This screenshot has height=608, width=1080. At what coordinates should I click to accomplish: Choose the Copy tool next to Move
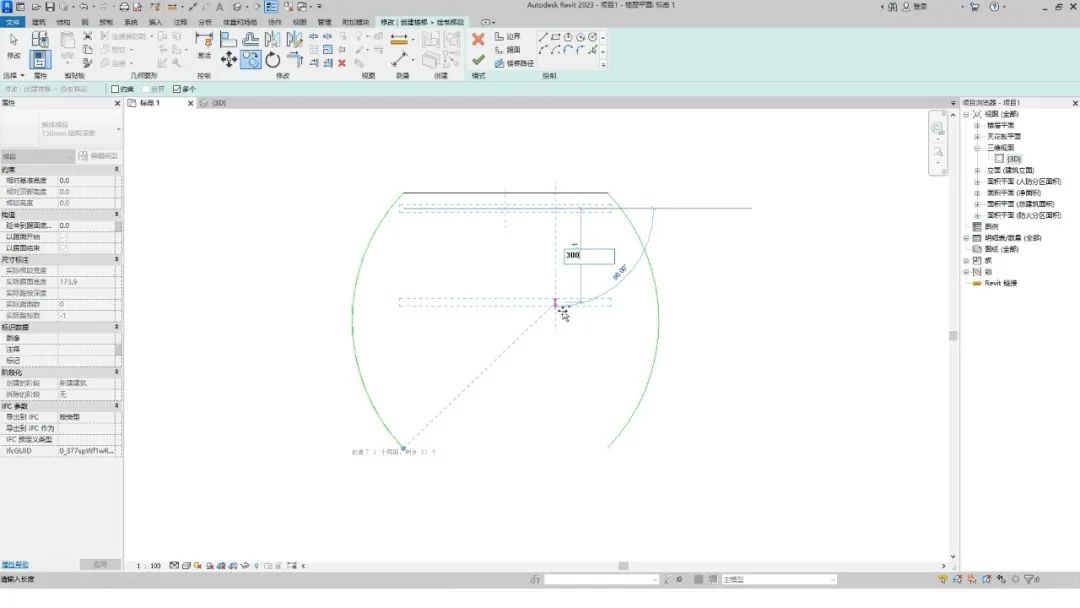(x=251, y=60)
